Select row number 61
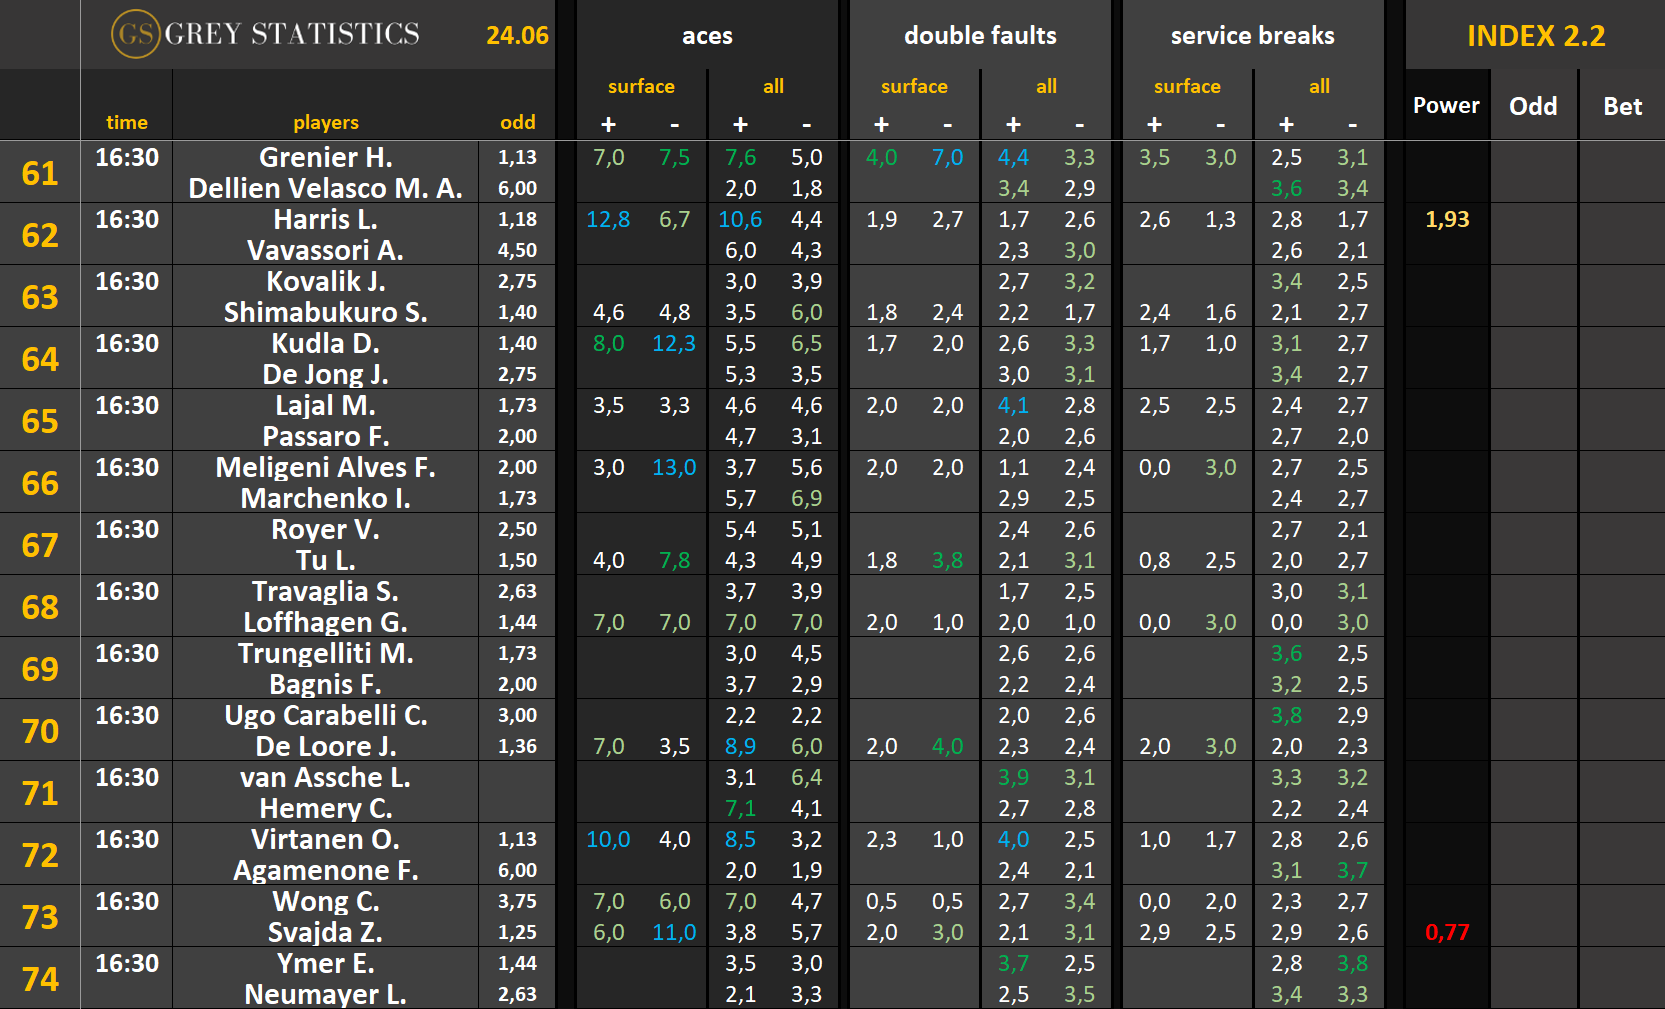Screen dimensions: 1665x1009 click(40, 173)
